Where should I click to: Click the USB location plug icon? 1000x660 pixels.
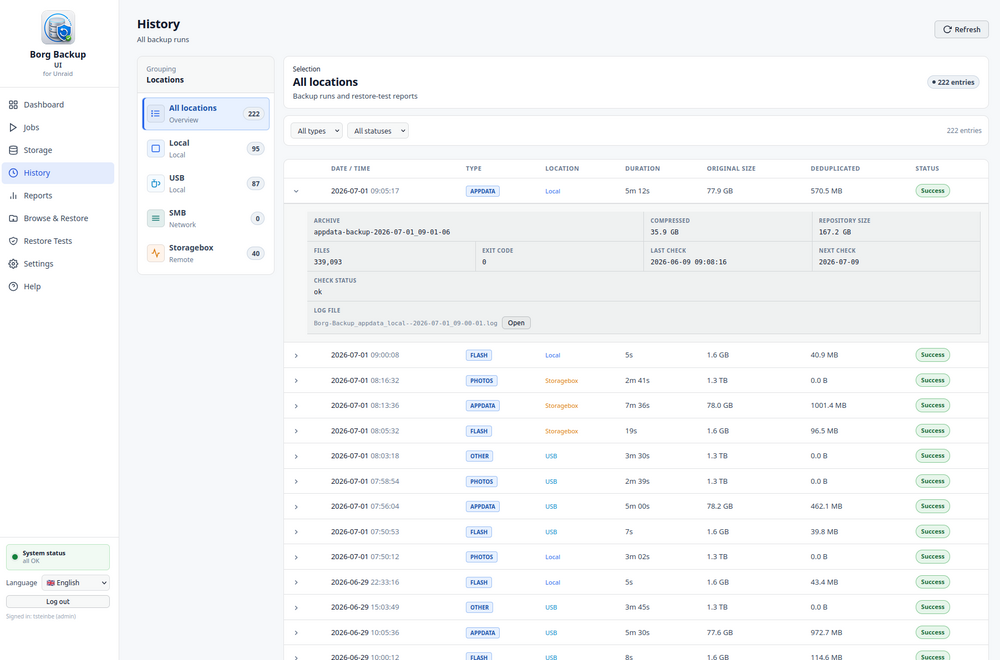156,184
